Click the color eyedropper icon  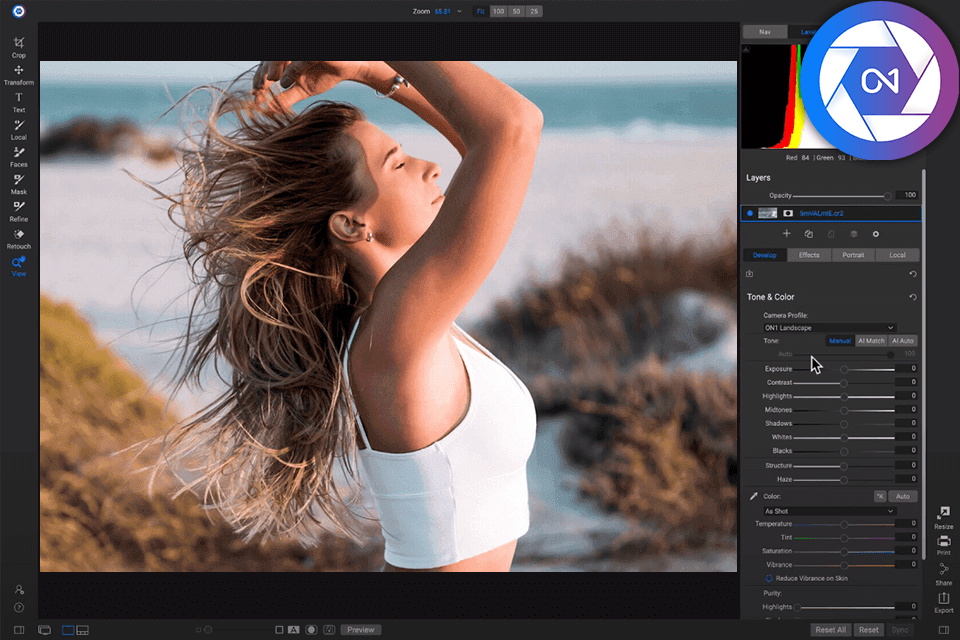click(x=754, y=496)
